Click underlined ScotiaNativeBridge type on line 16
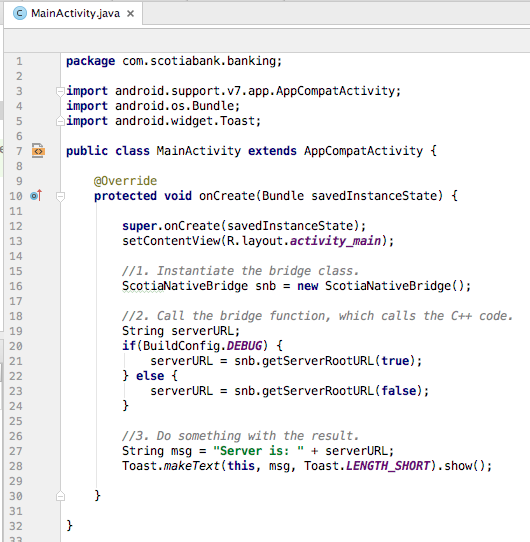530x542 pixels. pos(185,286)
